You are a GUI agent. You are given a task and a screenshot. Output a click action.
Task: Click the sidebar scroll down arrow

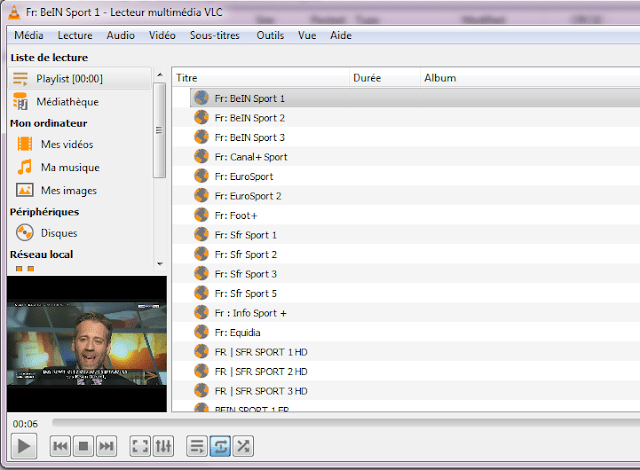(160, 264)
